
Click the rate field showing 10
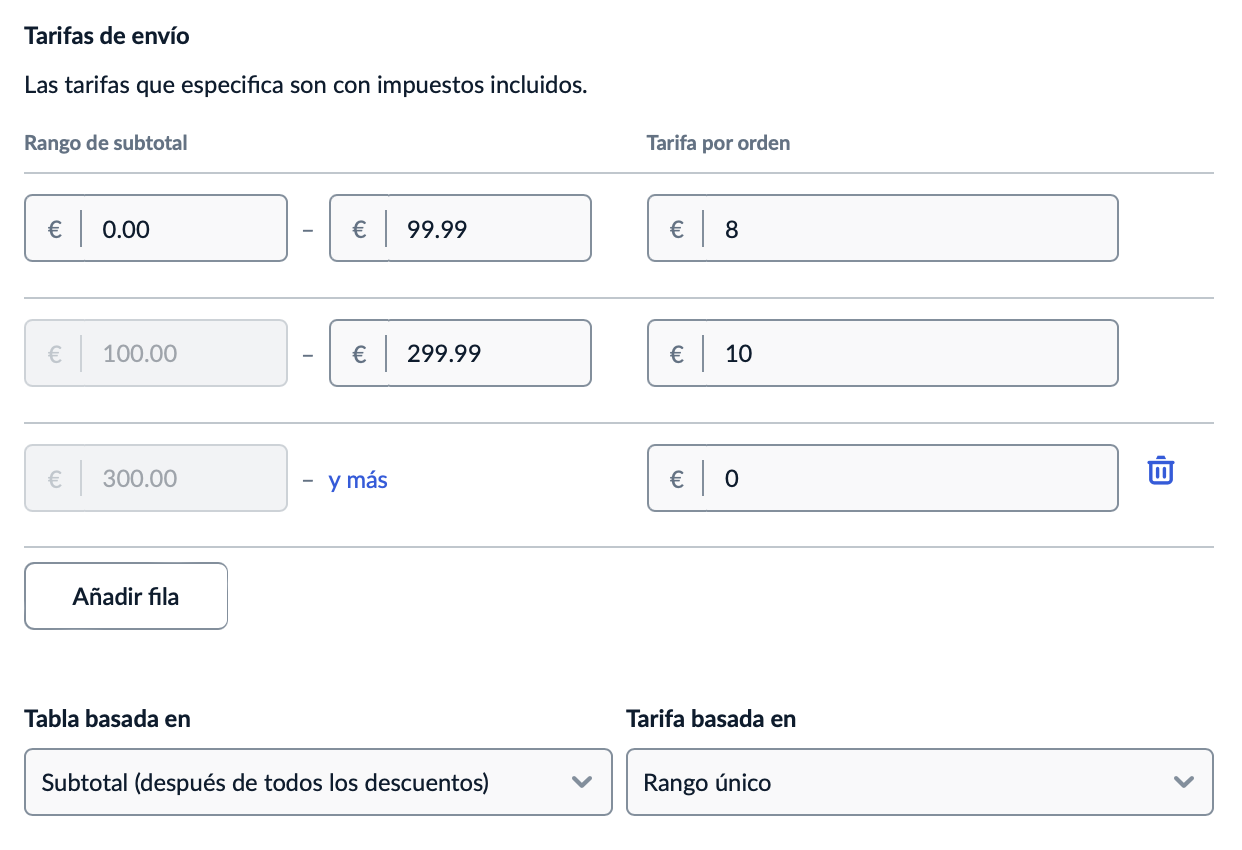point(882,353)
